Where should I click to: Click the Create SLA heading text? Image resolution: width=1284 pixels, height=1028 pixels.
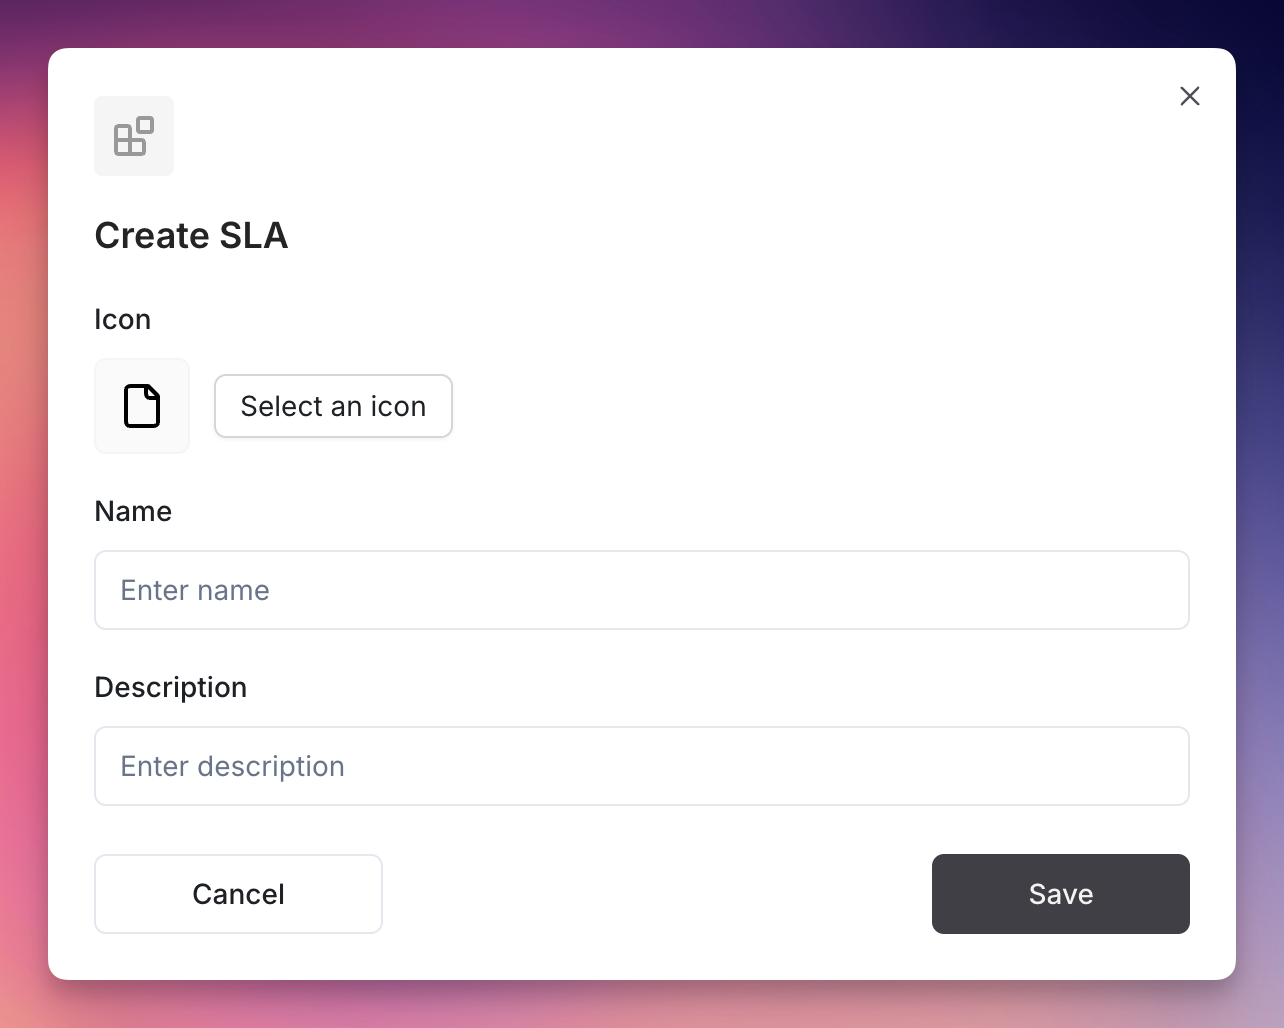[191, 236]
